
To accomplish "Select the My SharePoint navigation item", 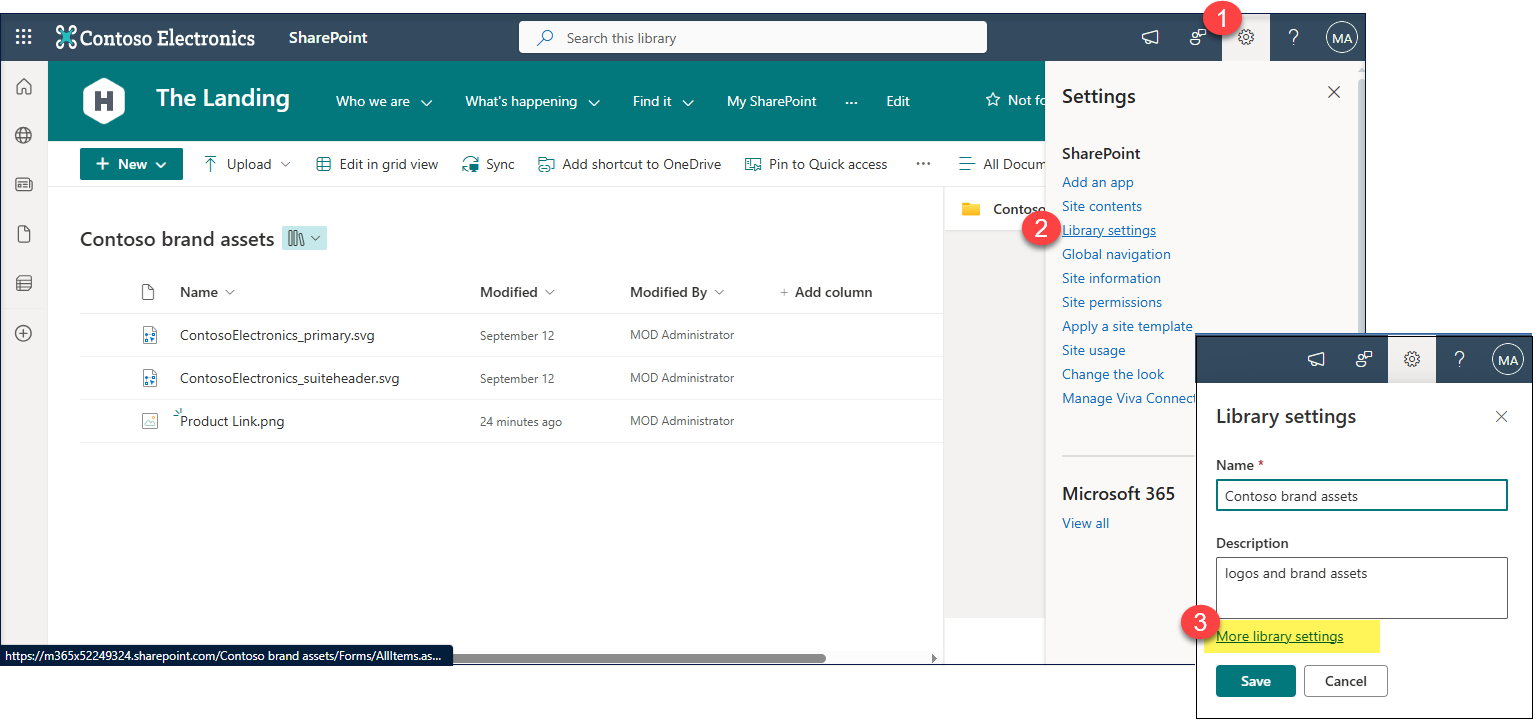I will 771,101.
